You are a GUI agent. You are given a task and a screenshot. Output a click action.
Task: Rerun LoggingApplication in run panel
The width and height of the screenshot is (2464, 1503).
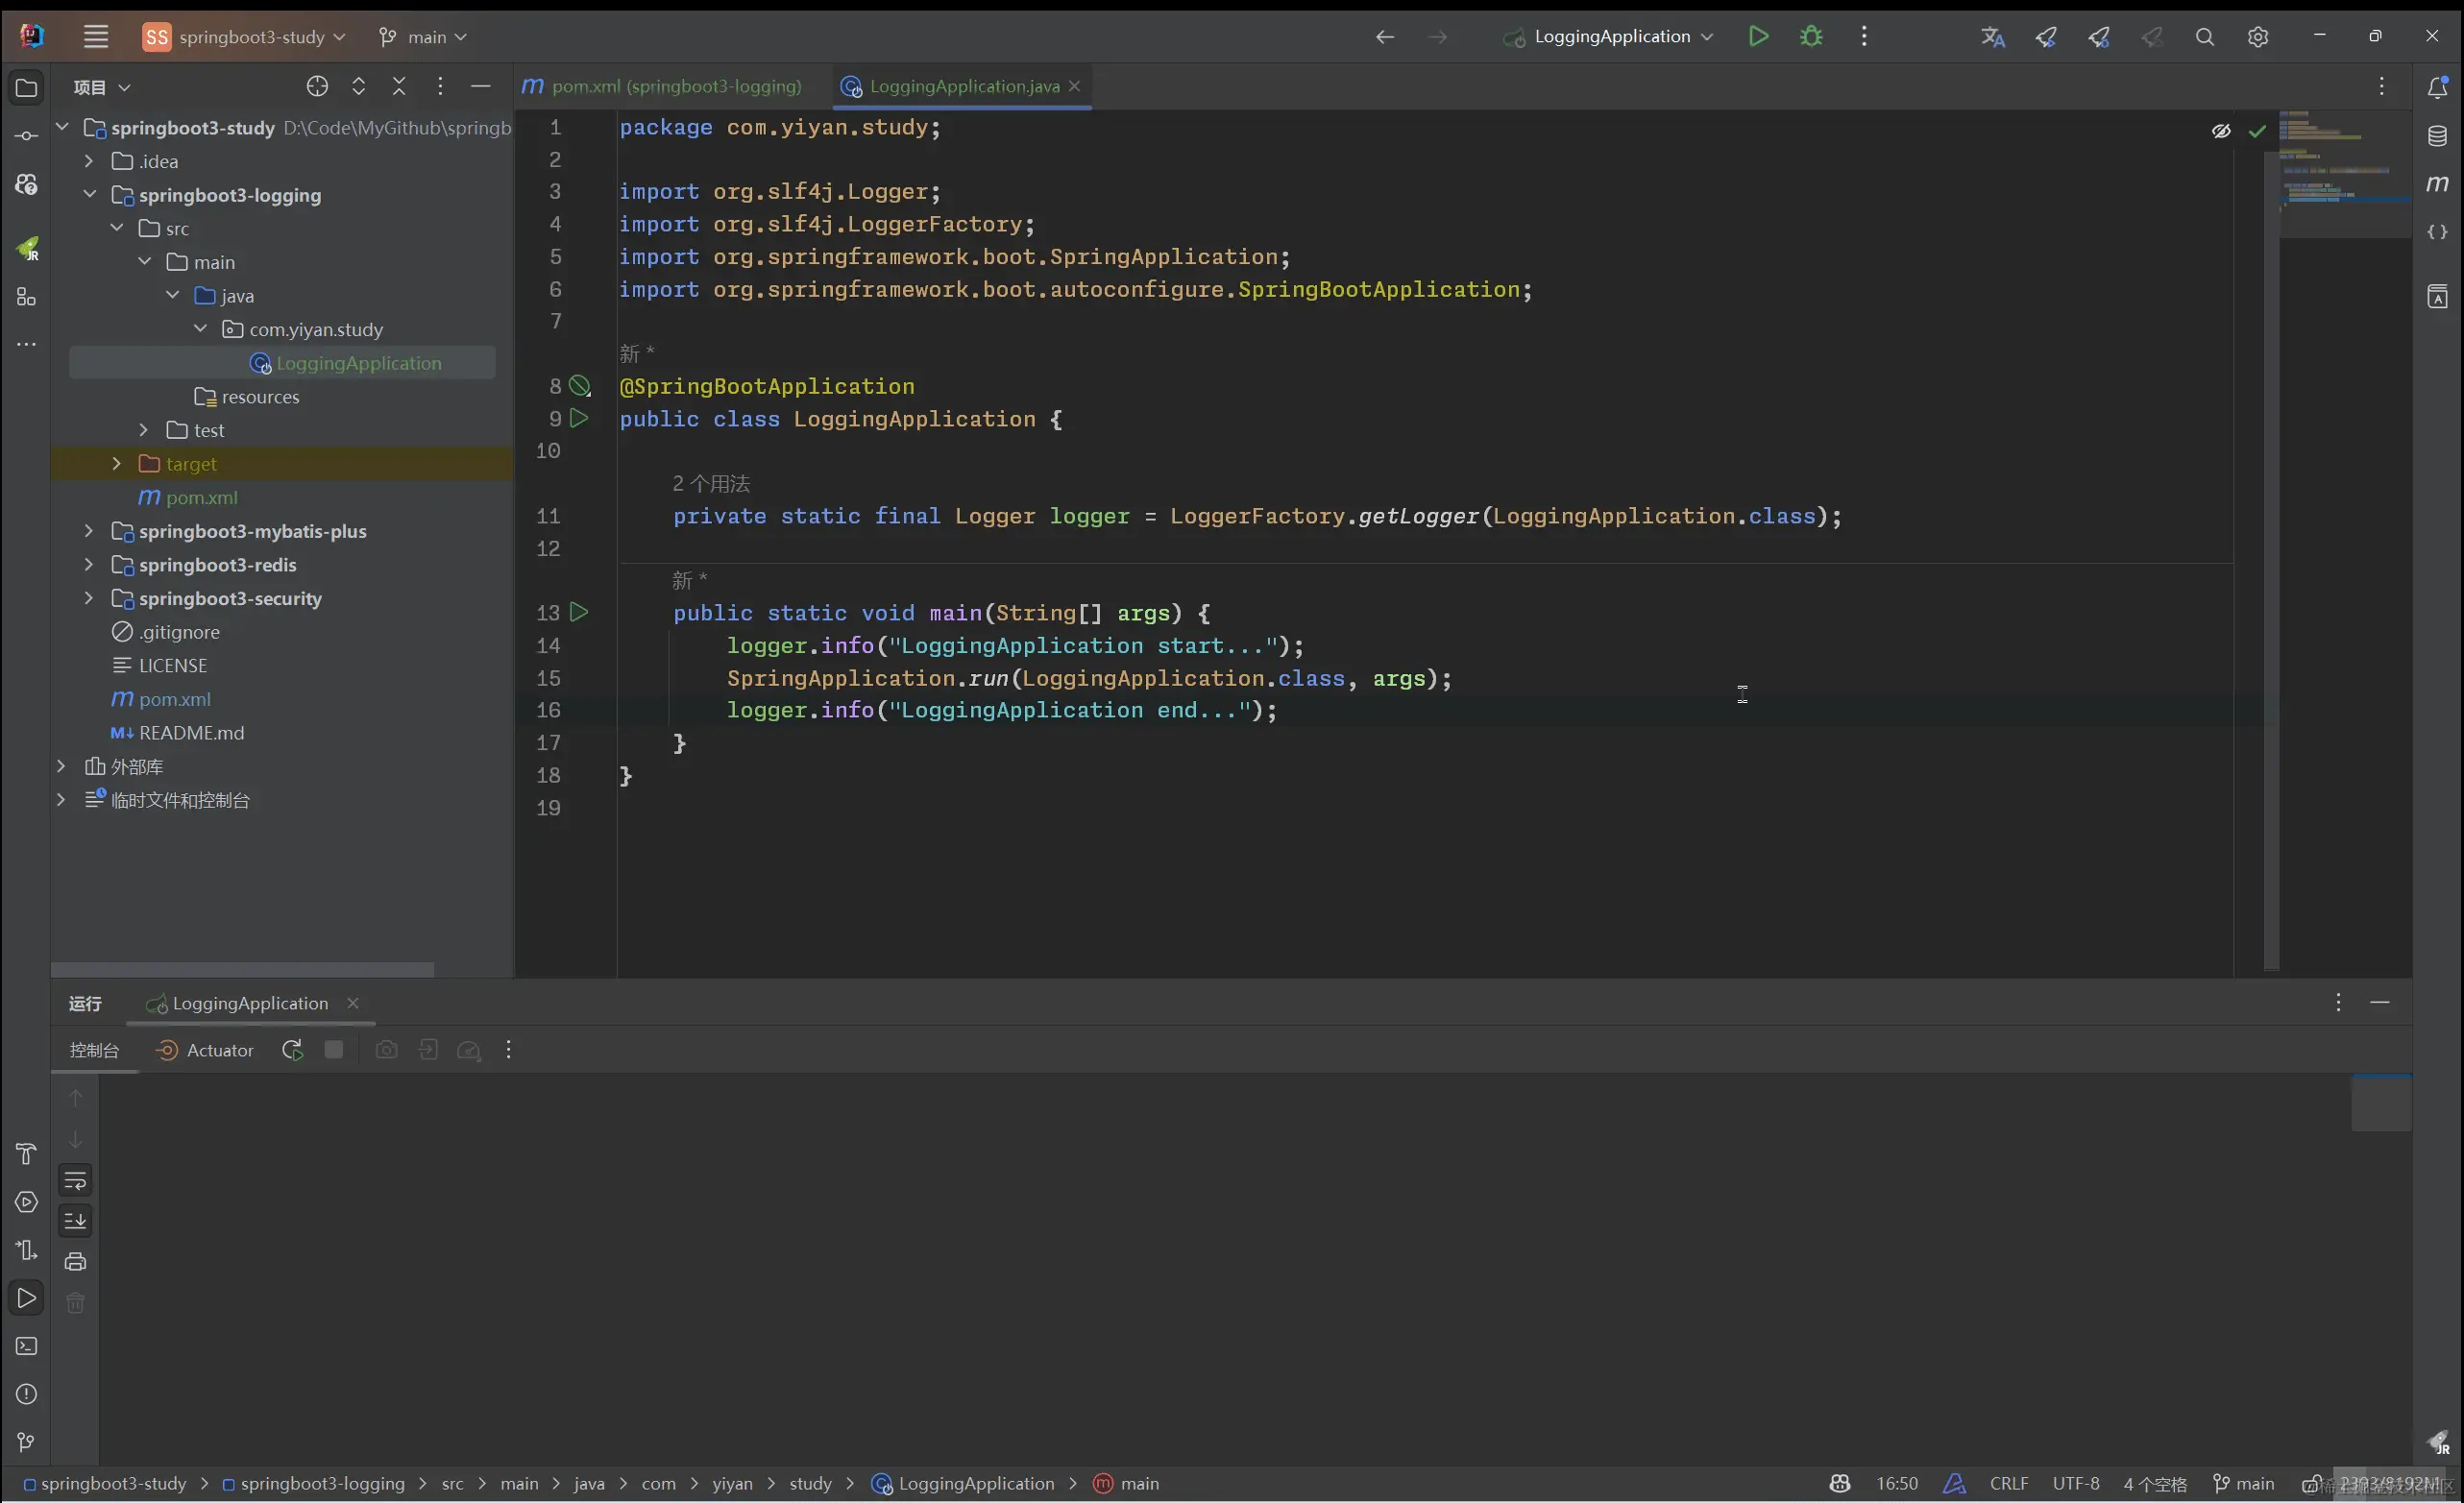tap(292, 1049)
